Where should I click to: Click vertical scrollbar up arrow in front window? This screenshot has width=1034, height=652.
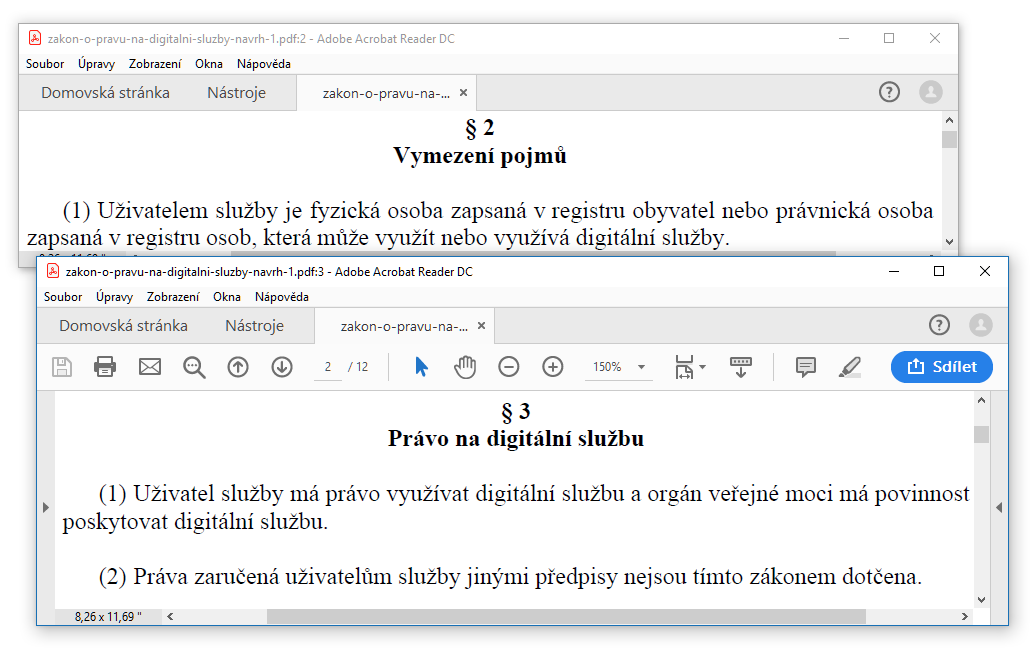pos(981,400)
